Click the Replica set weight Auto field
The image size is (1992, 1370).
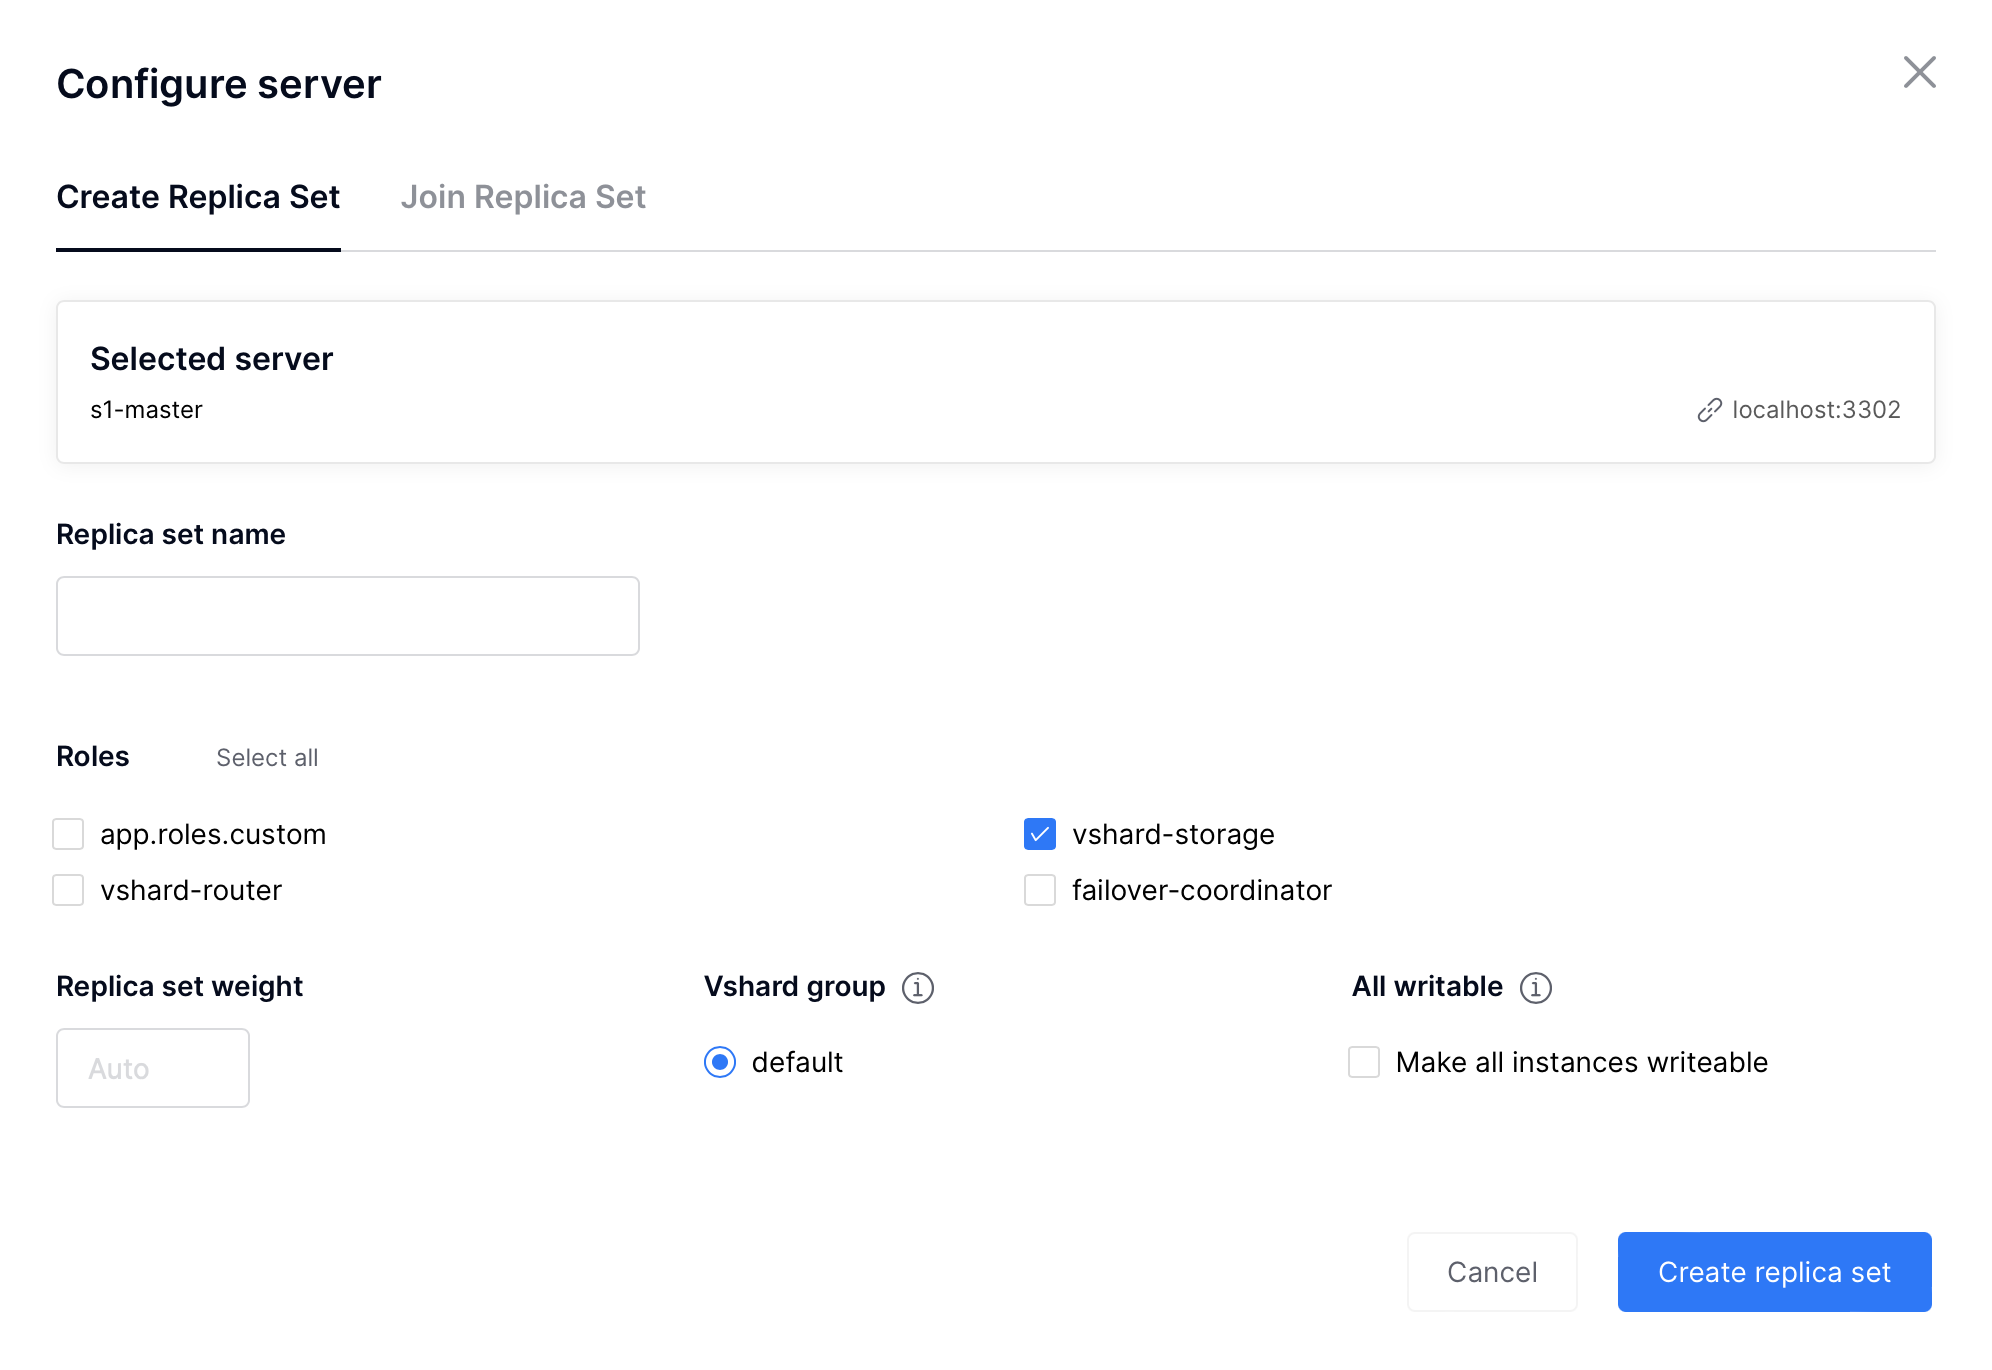153,1068
